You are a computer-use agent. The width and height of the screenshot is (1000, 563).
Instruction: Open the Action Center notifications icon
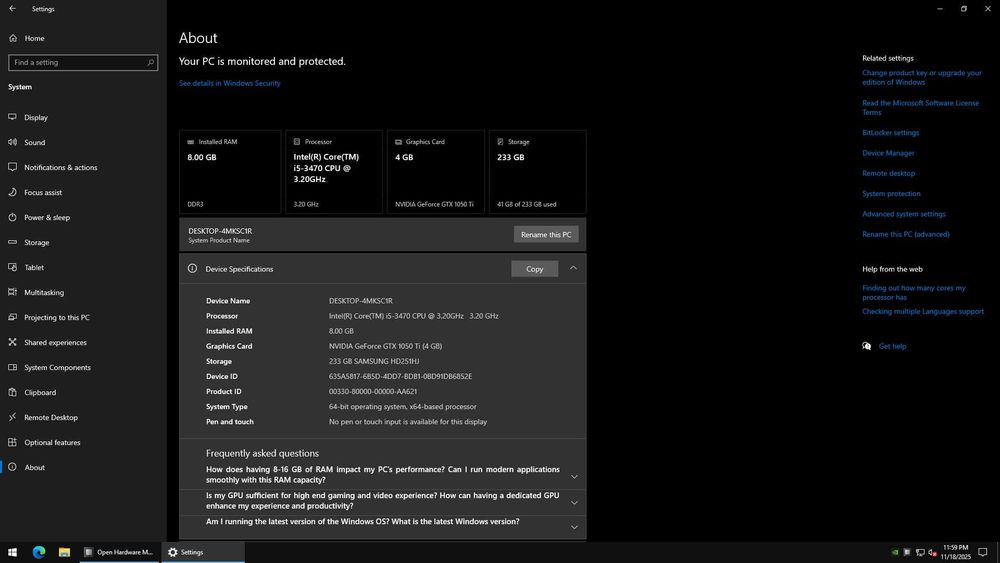(983, 552)
